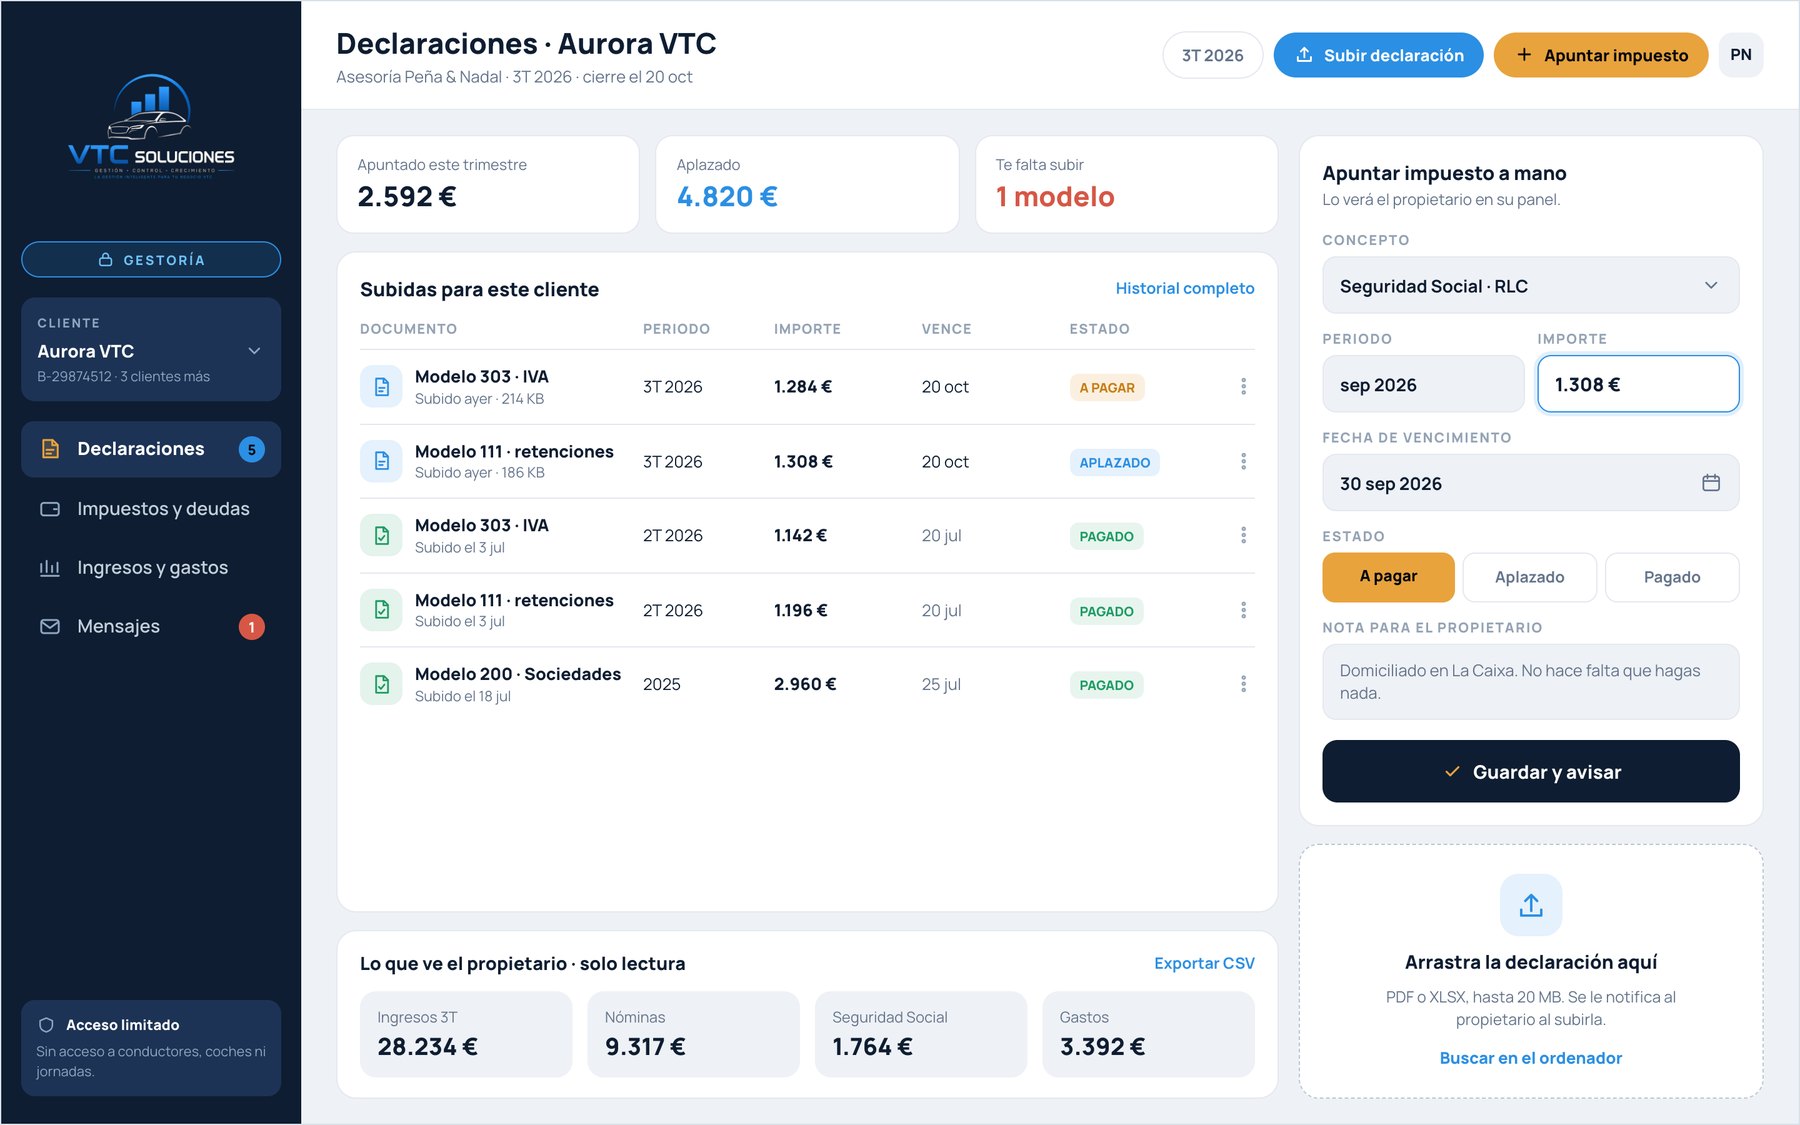Select the 'Aplazado' status option
Viewport: 1800px width, 1125px height.
pos(1529,577)
